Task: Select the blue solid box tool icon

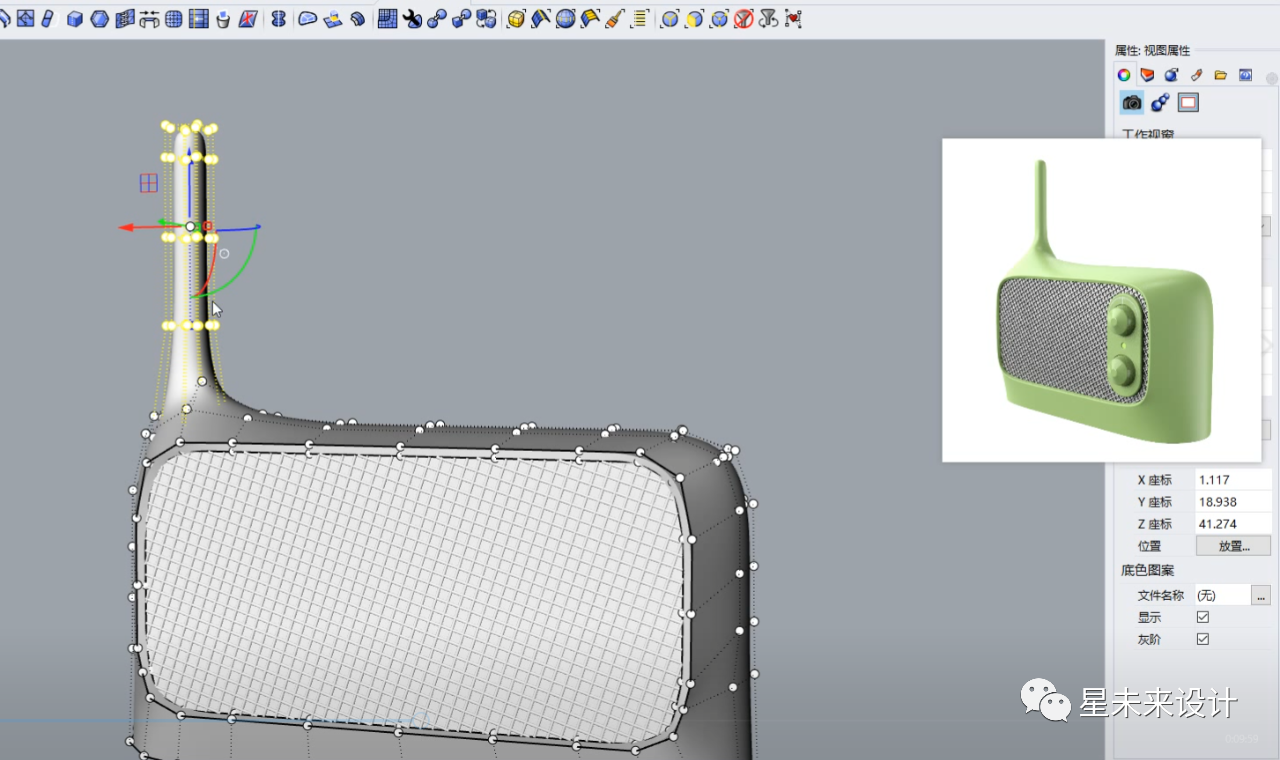Action: [x=75, y=18]
